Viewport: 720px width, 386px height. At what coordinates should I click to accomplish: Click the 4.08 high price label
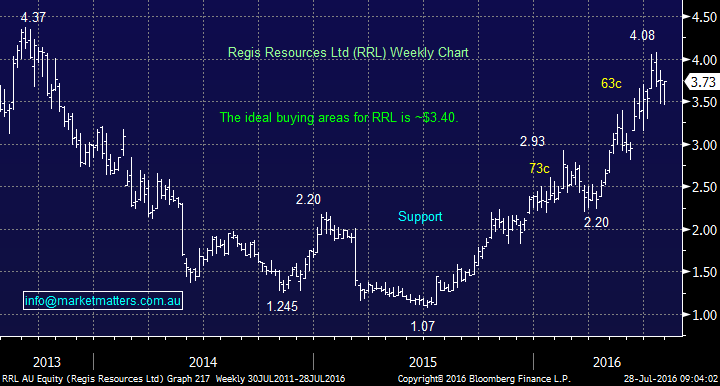pos(642,35)
